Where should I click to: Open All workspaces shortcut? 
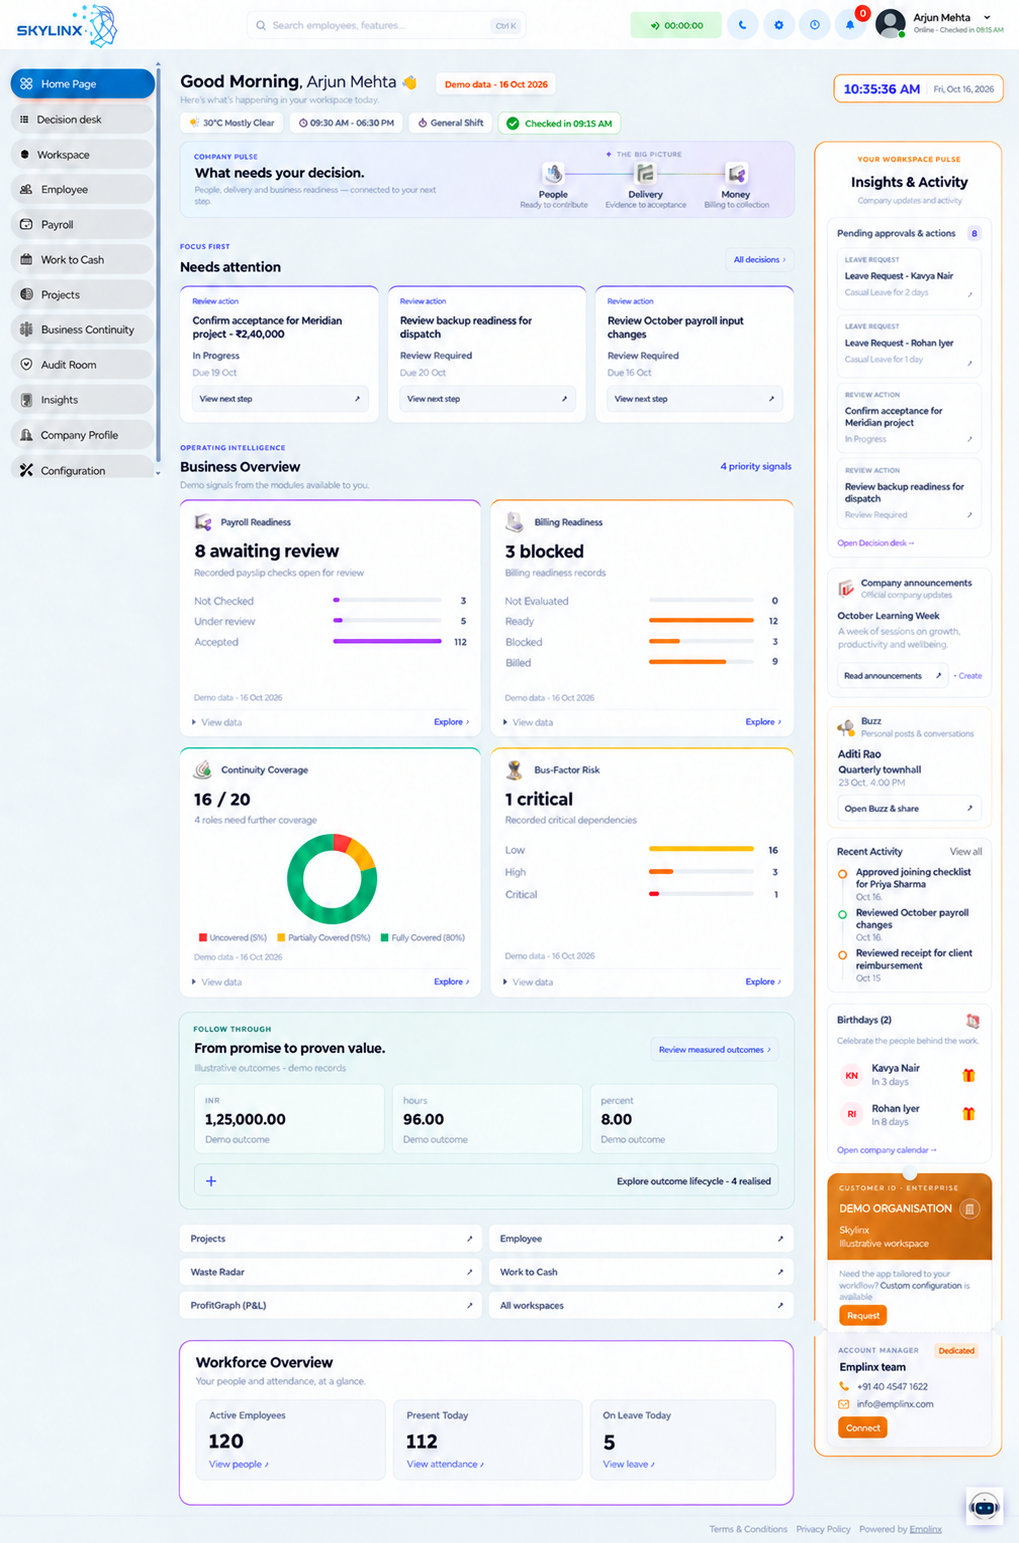pos(641,1305)
